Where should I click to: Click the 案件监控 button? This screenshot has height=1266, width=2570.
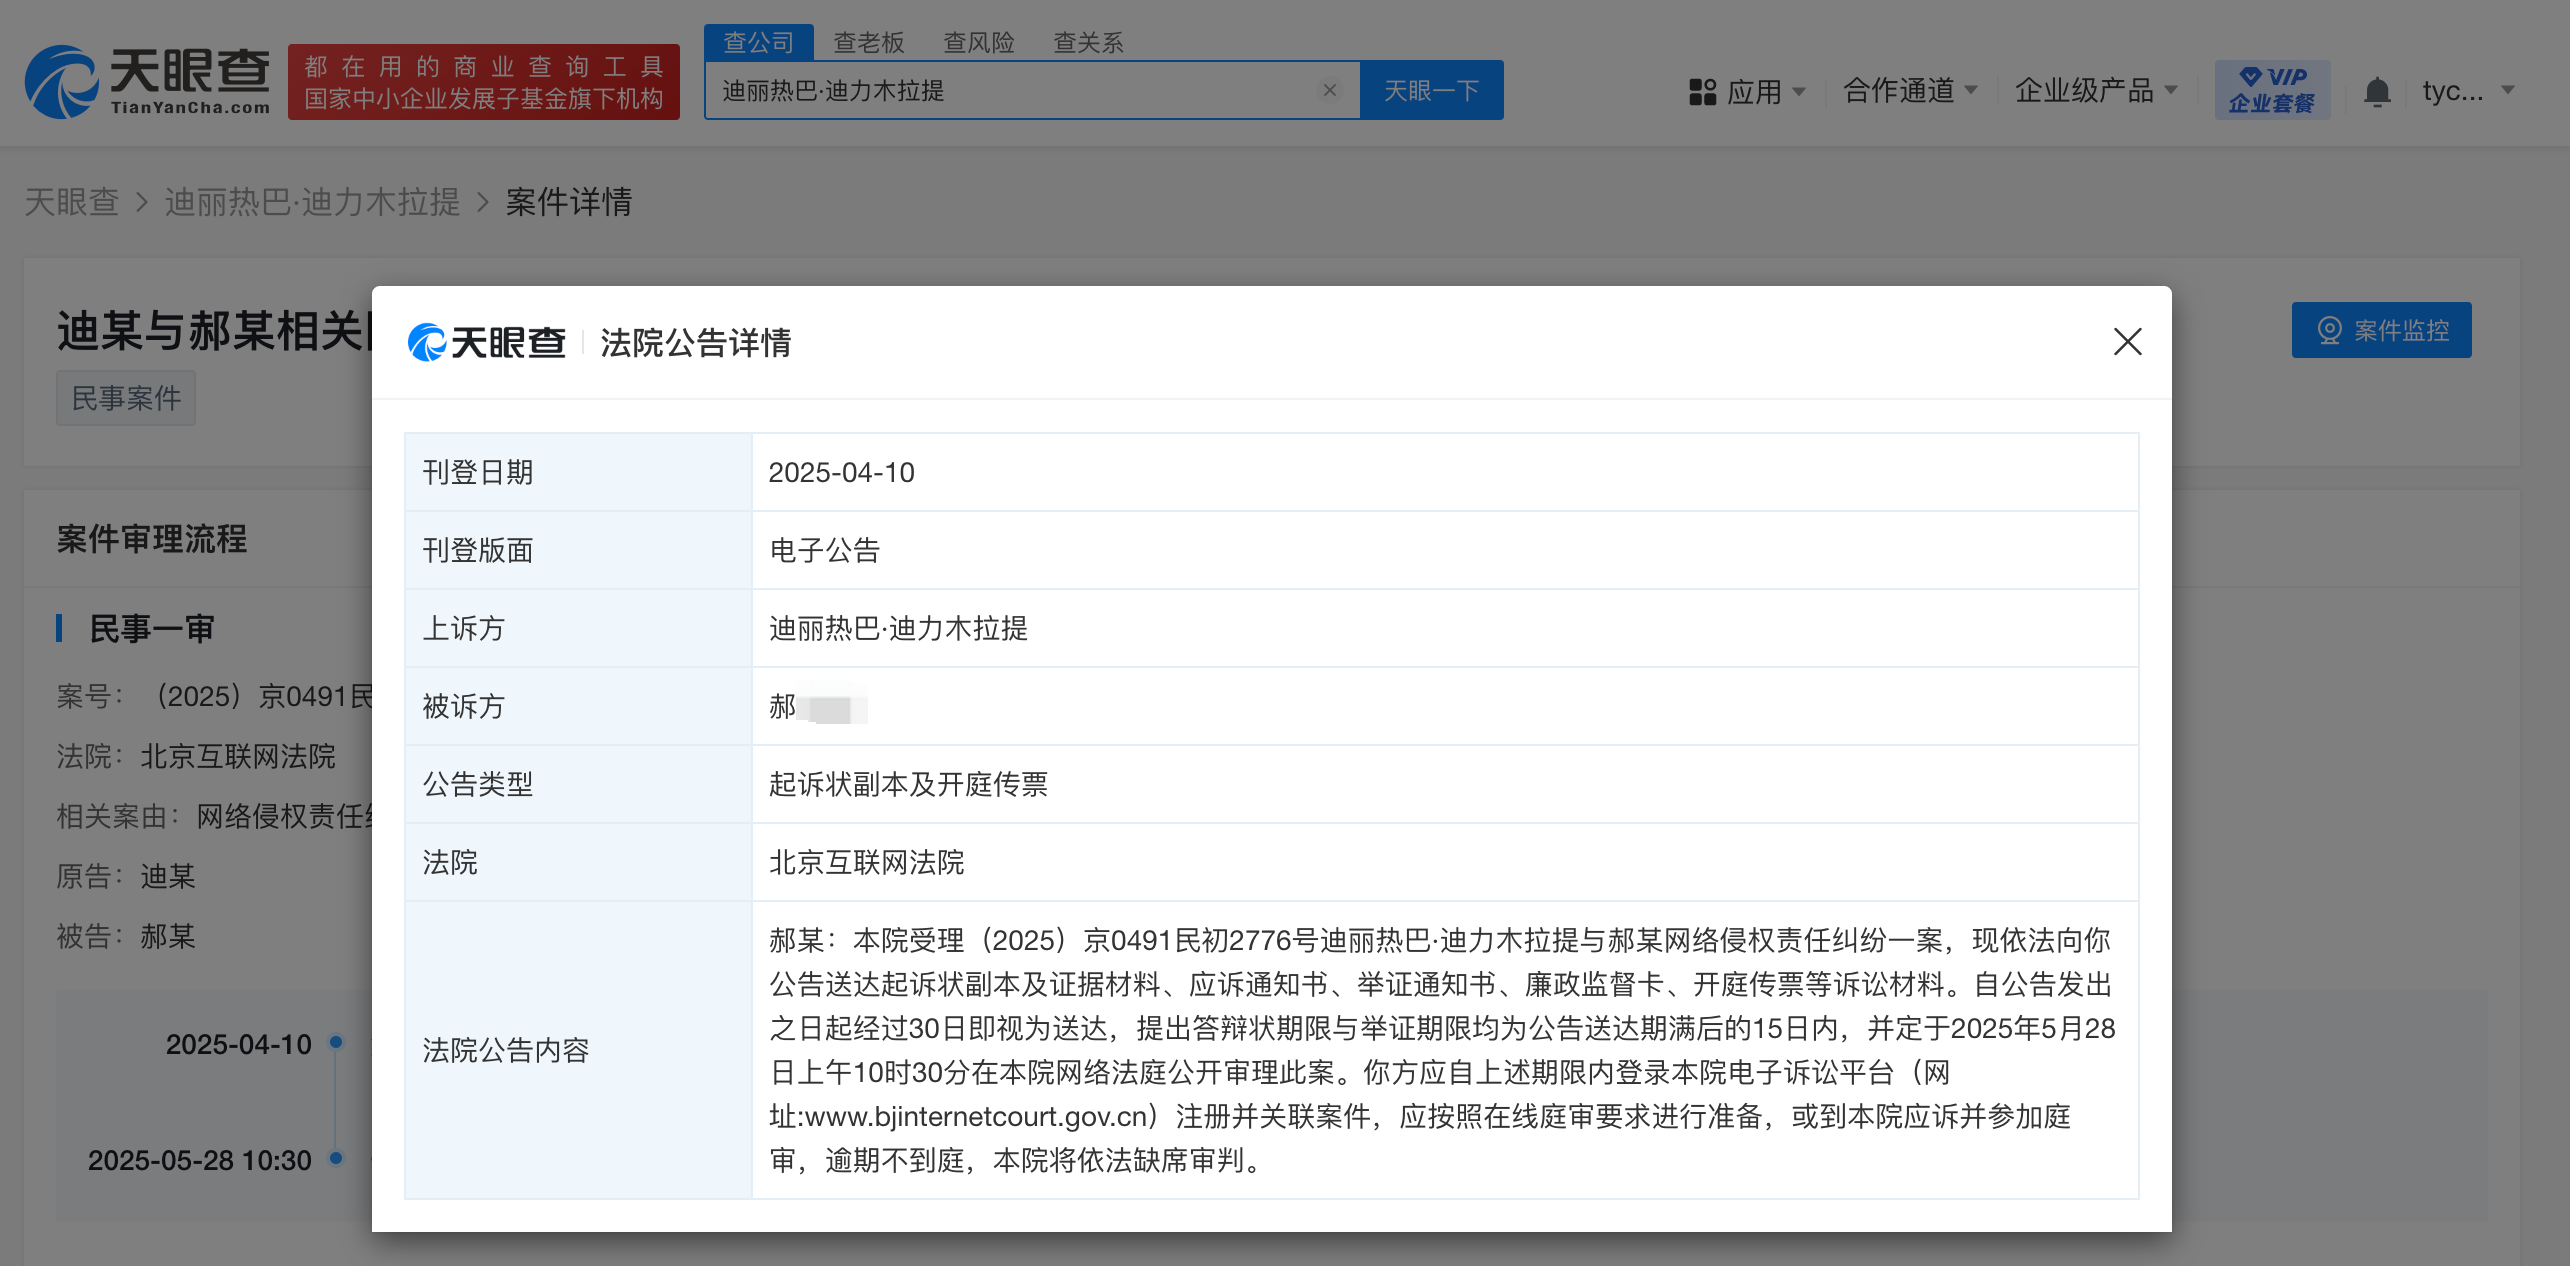[2381, 330]
